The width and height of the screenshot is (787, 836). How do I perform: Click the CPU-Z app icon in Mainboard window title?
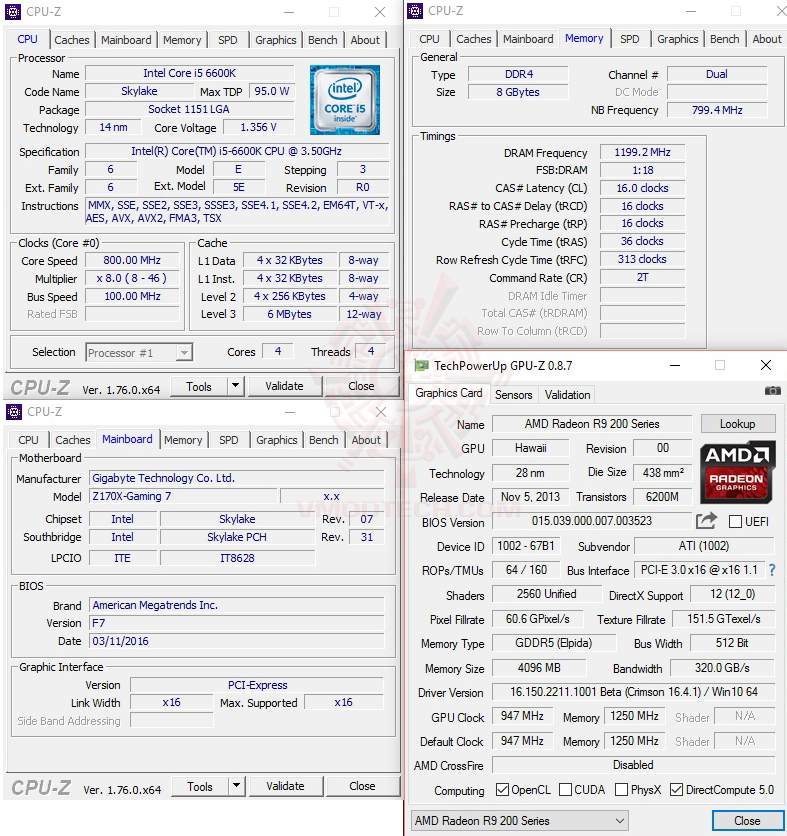click(13, 412)
